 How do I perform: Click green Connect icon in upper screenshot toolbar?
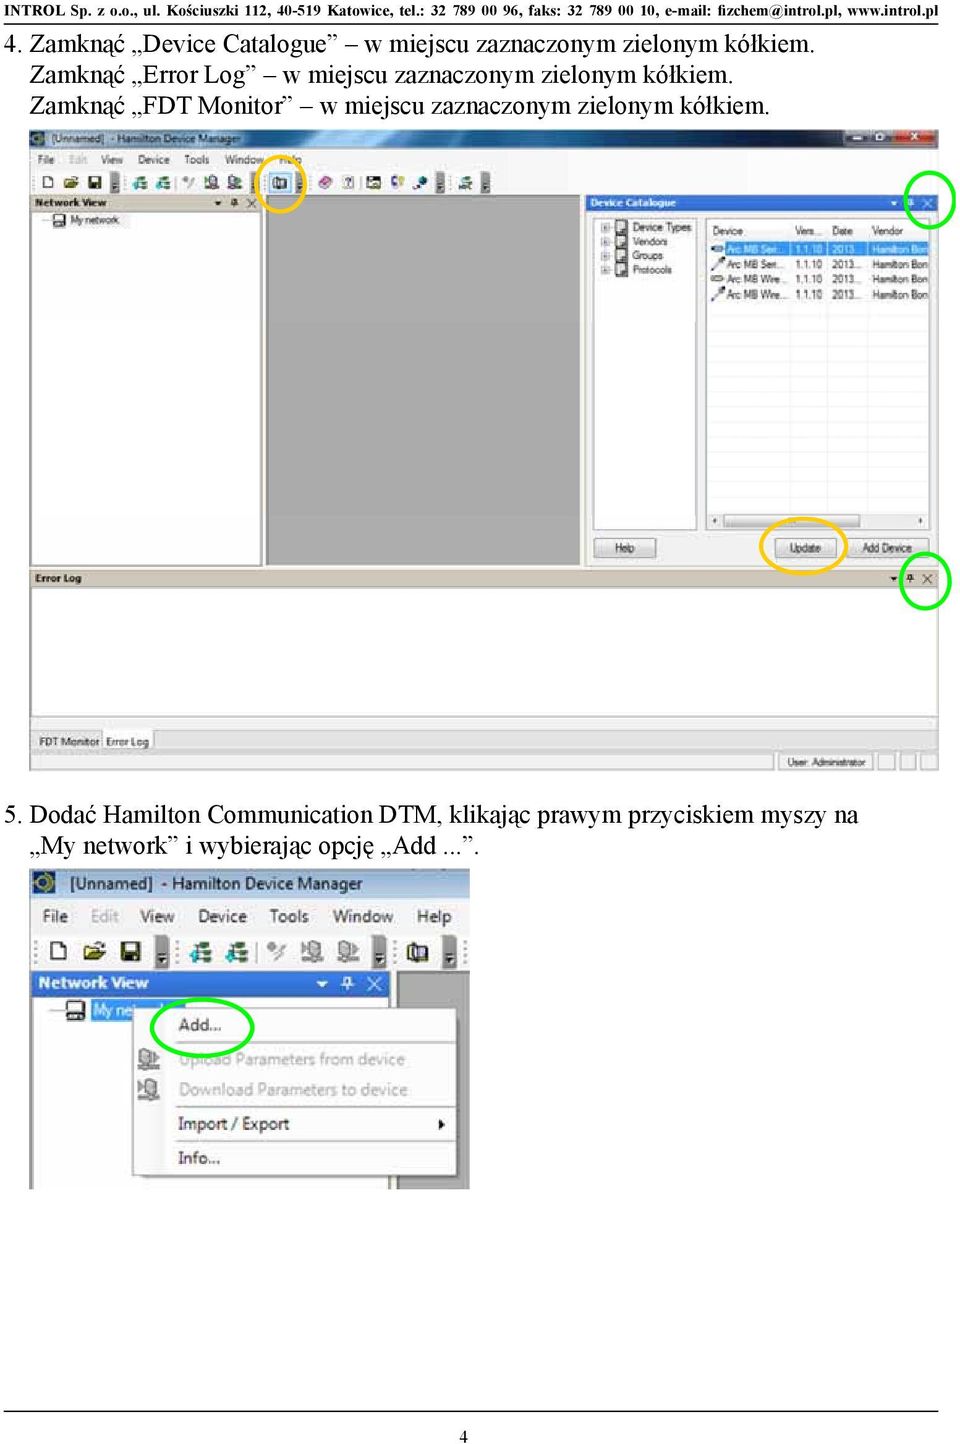[x=140, y=182]
